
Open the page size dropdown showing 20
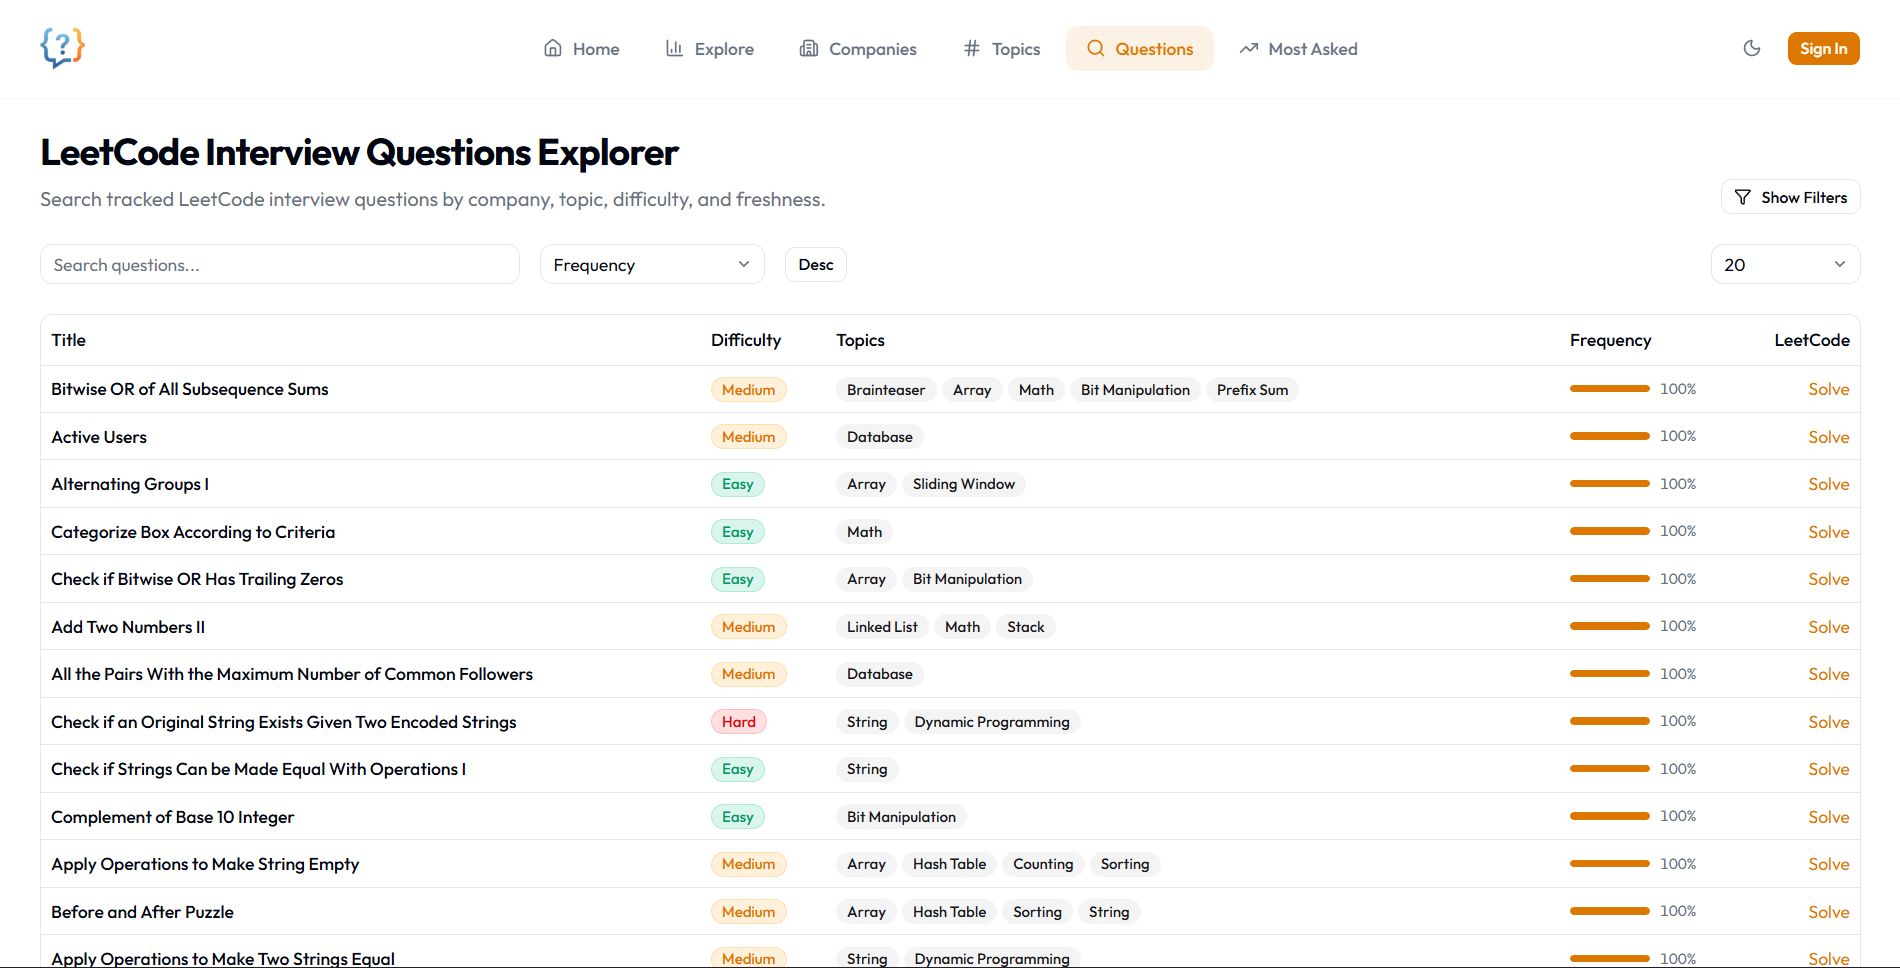coord(1785,265)
